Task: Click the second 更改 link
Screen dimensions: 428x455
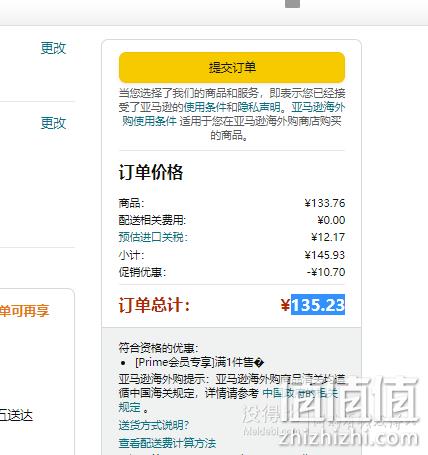Action: [x=53, y=123]
